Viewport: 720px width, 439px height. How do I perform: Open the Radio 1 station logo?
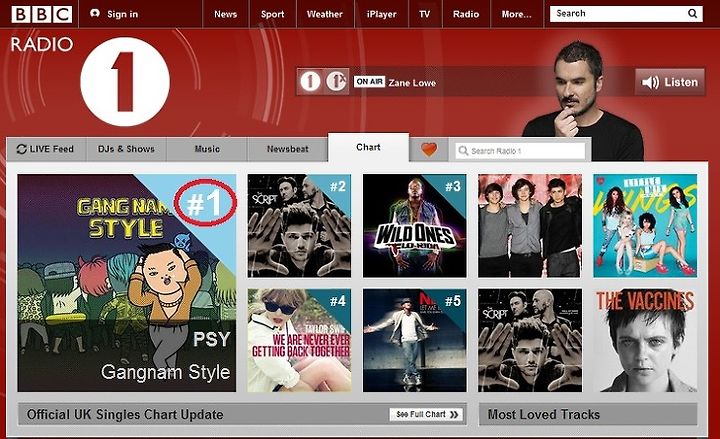125,82
